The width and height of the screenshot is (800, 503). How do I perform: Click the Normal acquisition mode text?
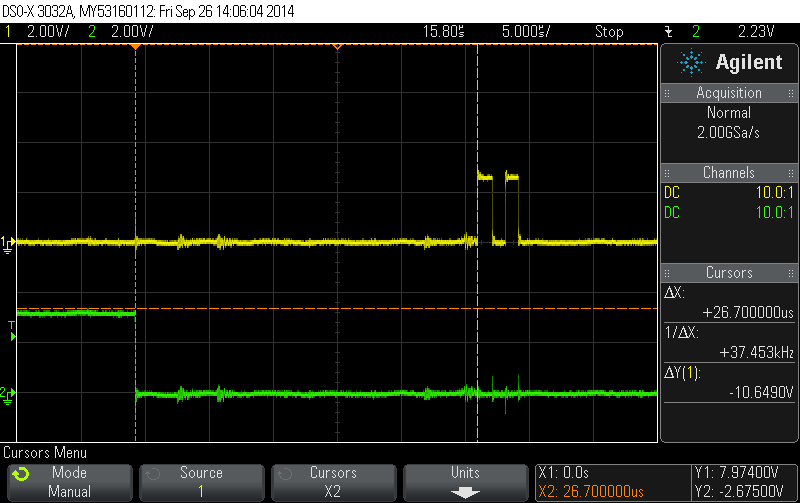coord(729,112)
